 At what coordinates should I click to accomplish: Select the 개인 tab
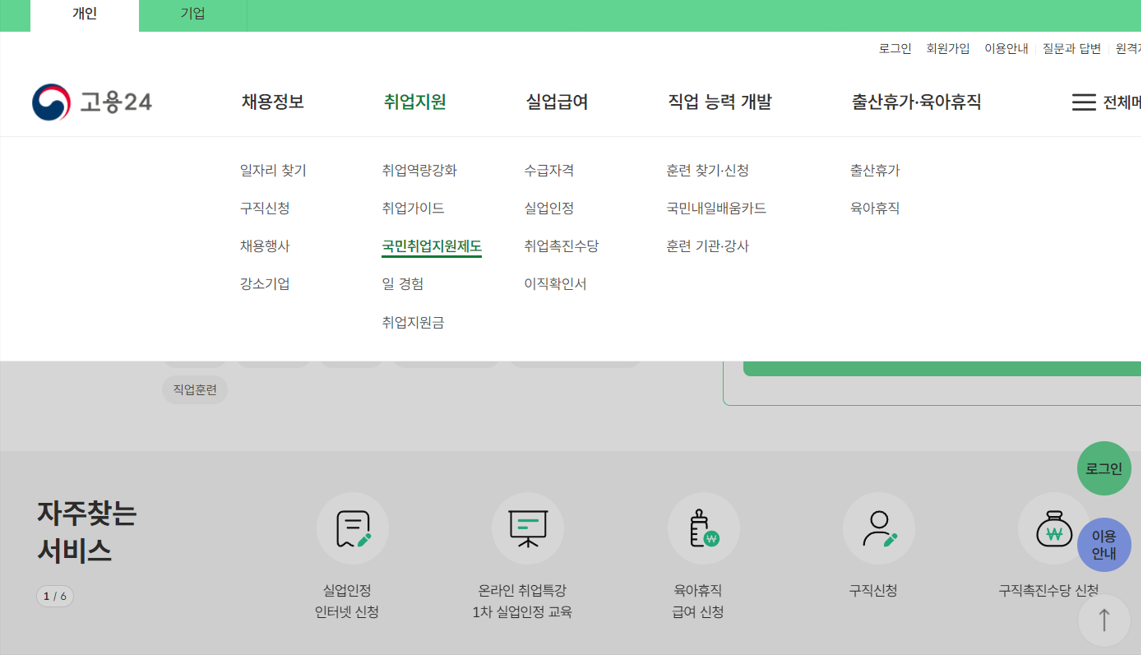pyautogui.click(x=84, y=15)
